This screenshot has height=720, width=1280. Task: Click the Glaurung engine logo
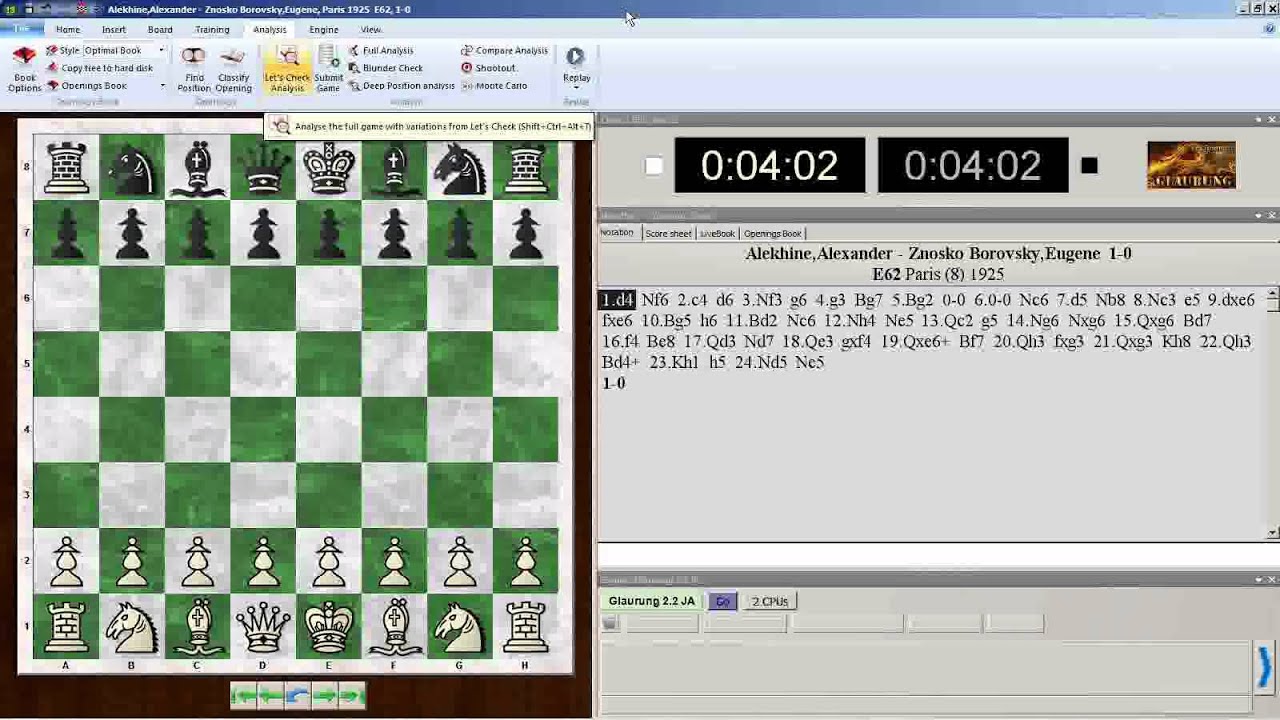pyautogui.click(x=1191, y=165)
